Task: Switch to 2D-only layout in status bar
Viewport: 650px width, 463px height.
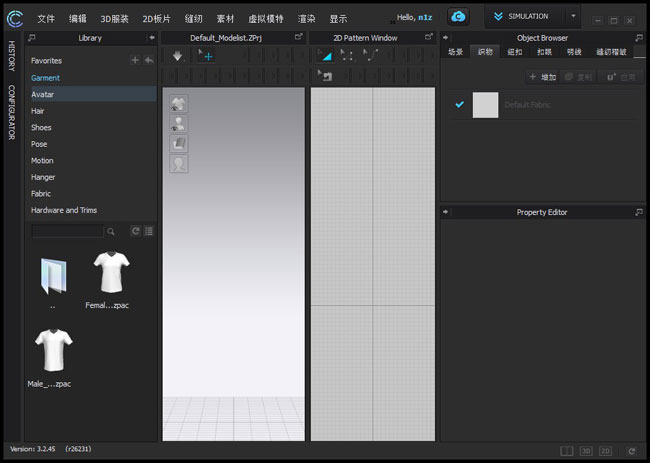Action: 605,451
